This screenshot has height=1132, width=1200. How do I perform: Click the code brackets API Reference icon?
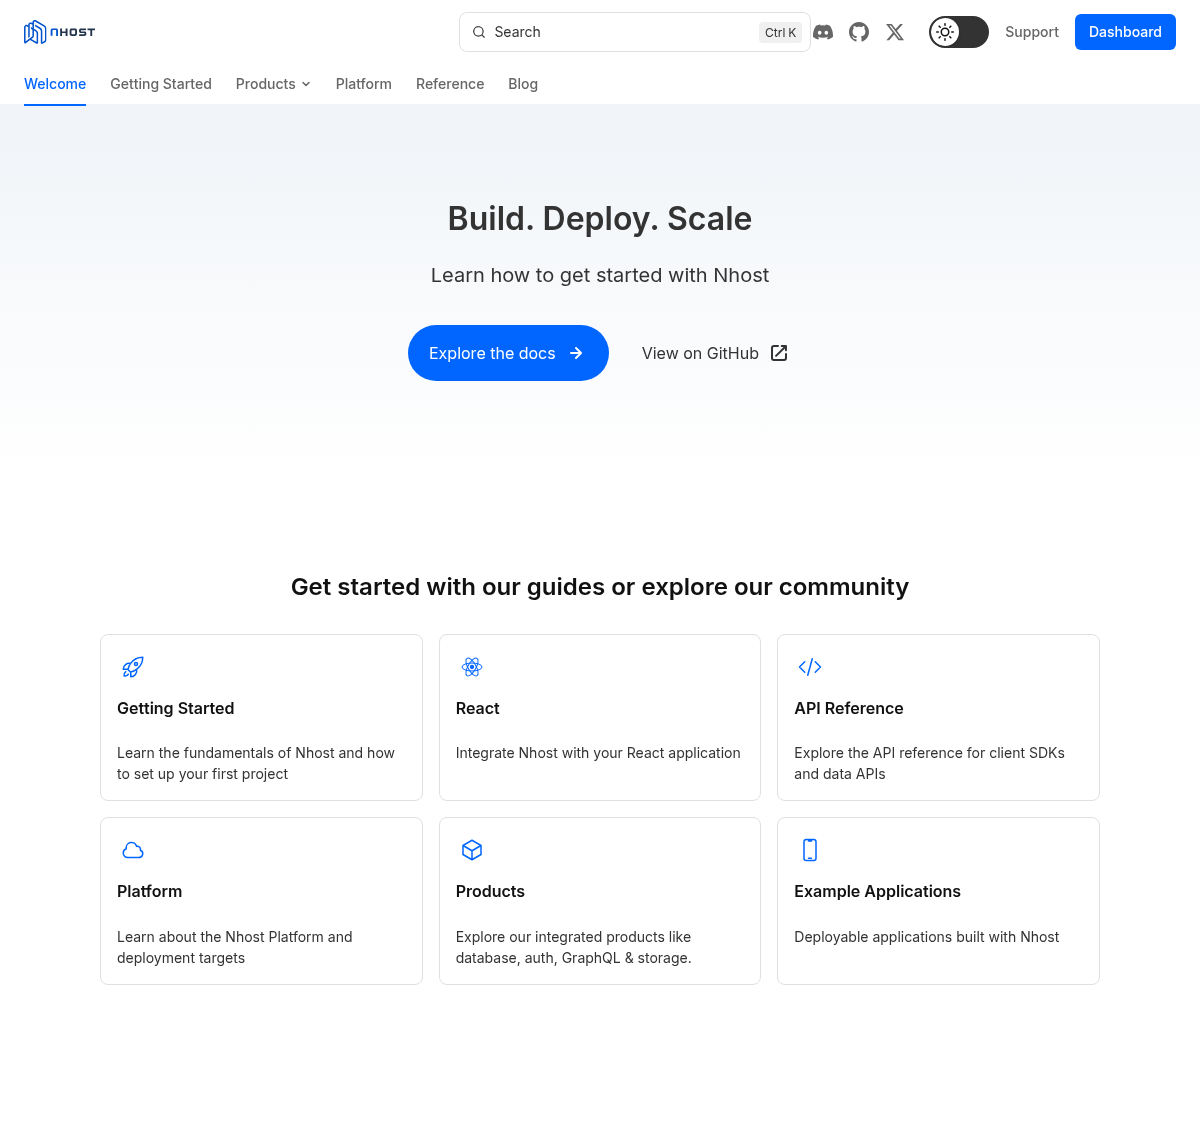click(810, 667)
